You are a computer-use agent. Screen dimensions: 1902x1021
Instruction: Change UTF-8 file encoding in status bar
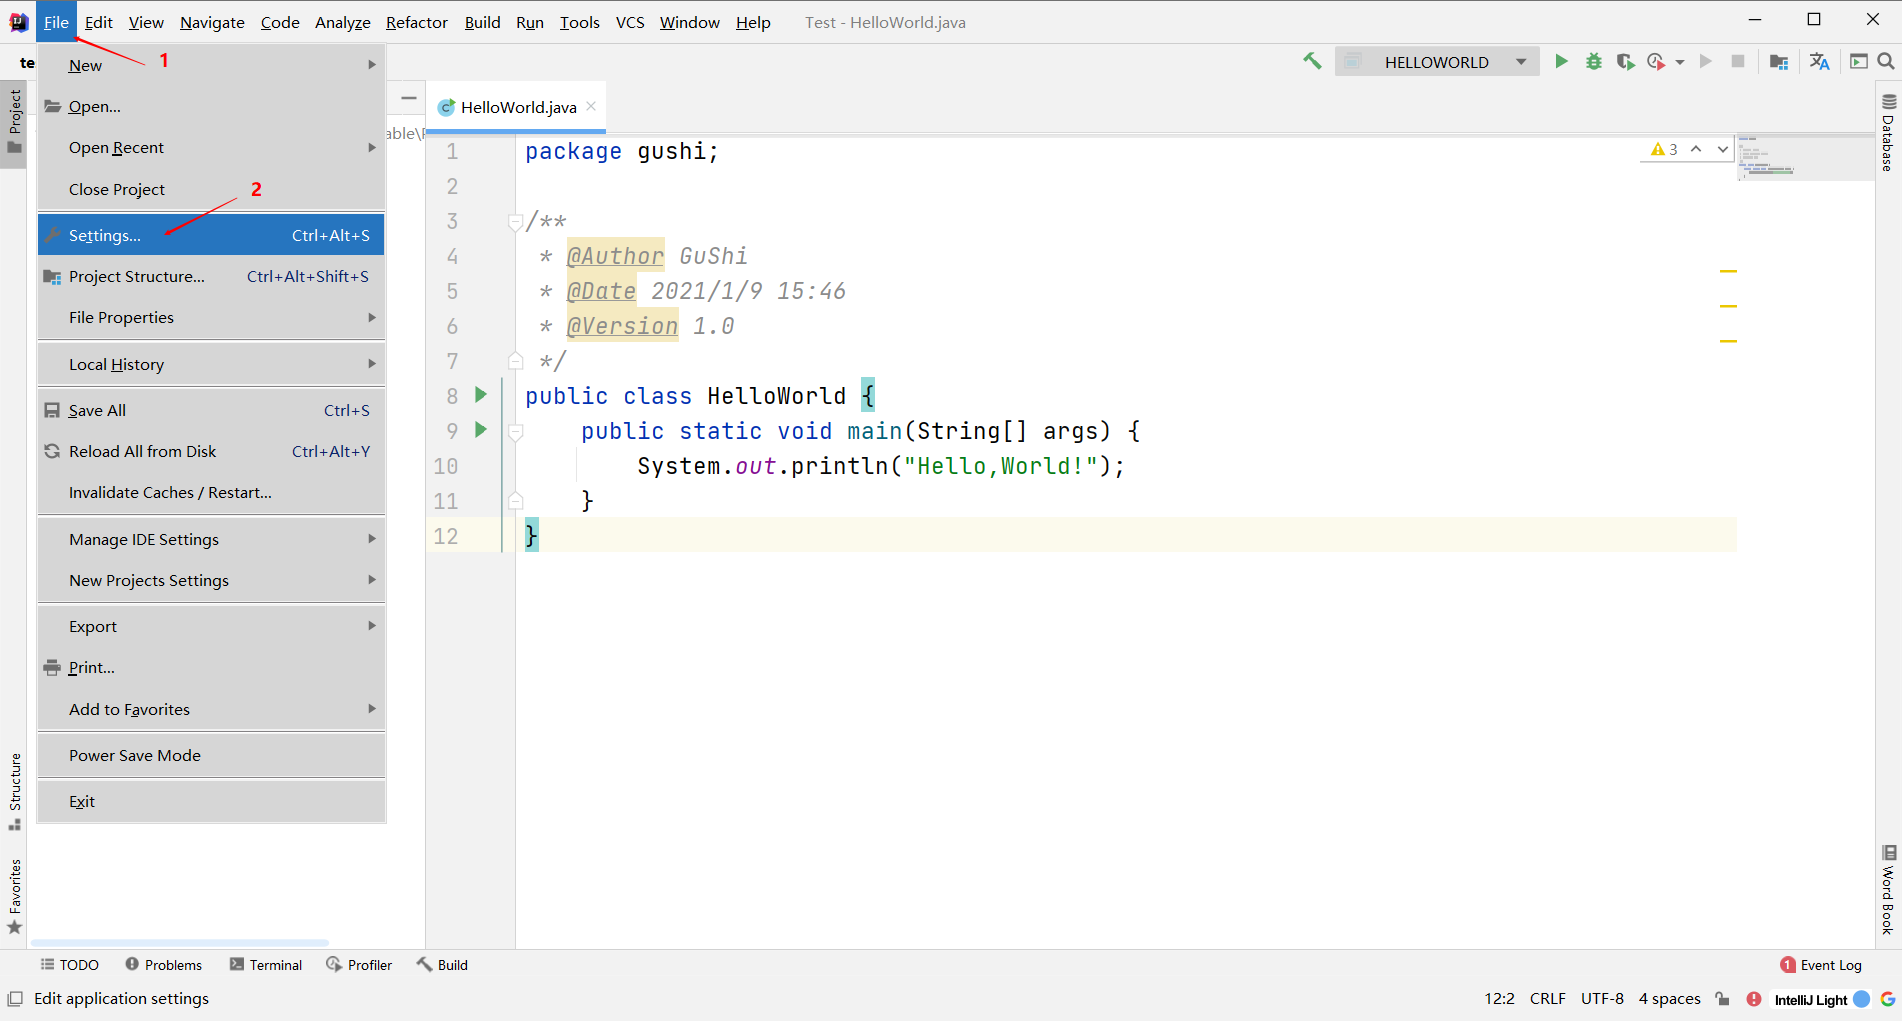(1602, 999)
